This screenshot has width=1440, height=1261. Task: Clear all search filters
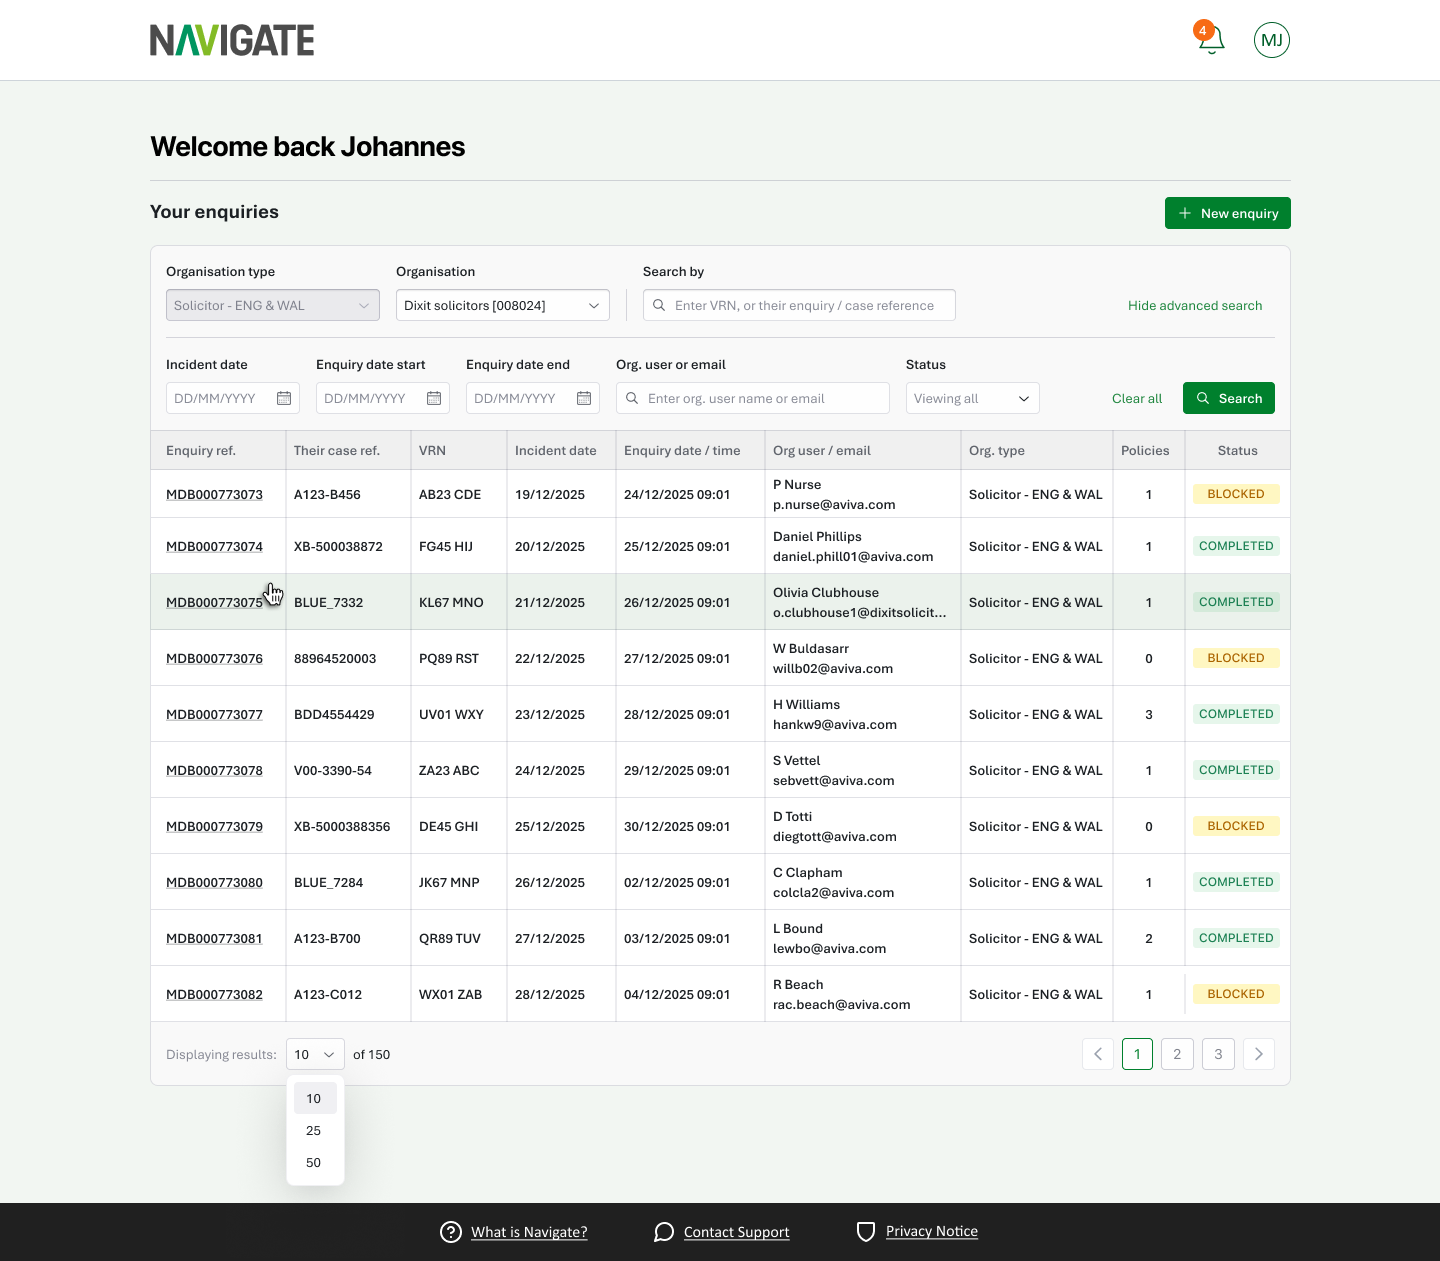click(x=1137, y=398)
